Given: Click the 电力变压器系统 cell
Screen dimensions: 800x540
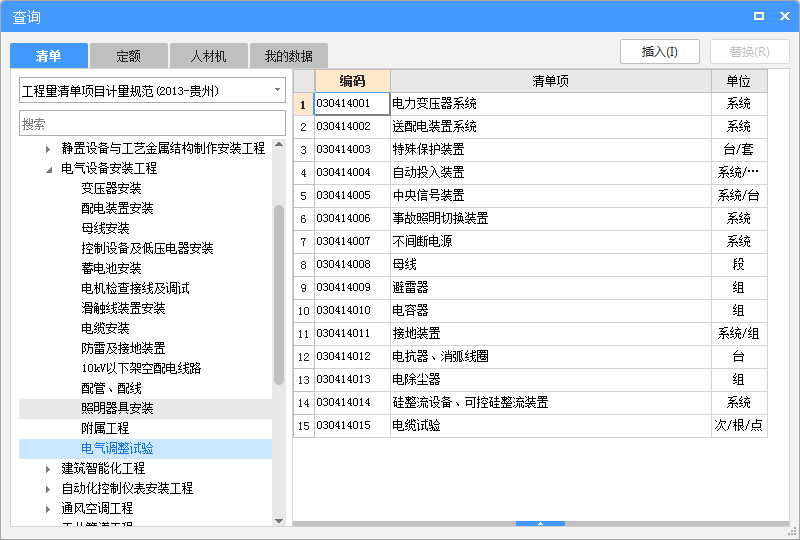Looking at the screenshot, I should [551, 104].
